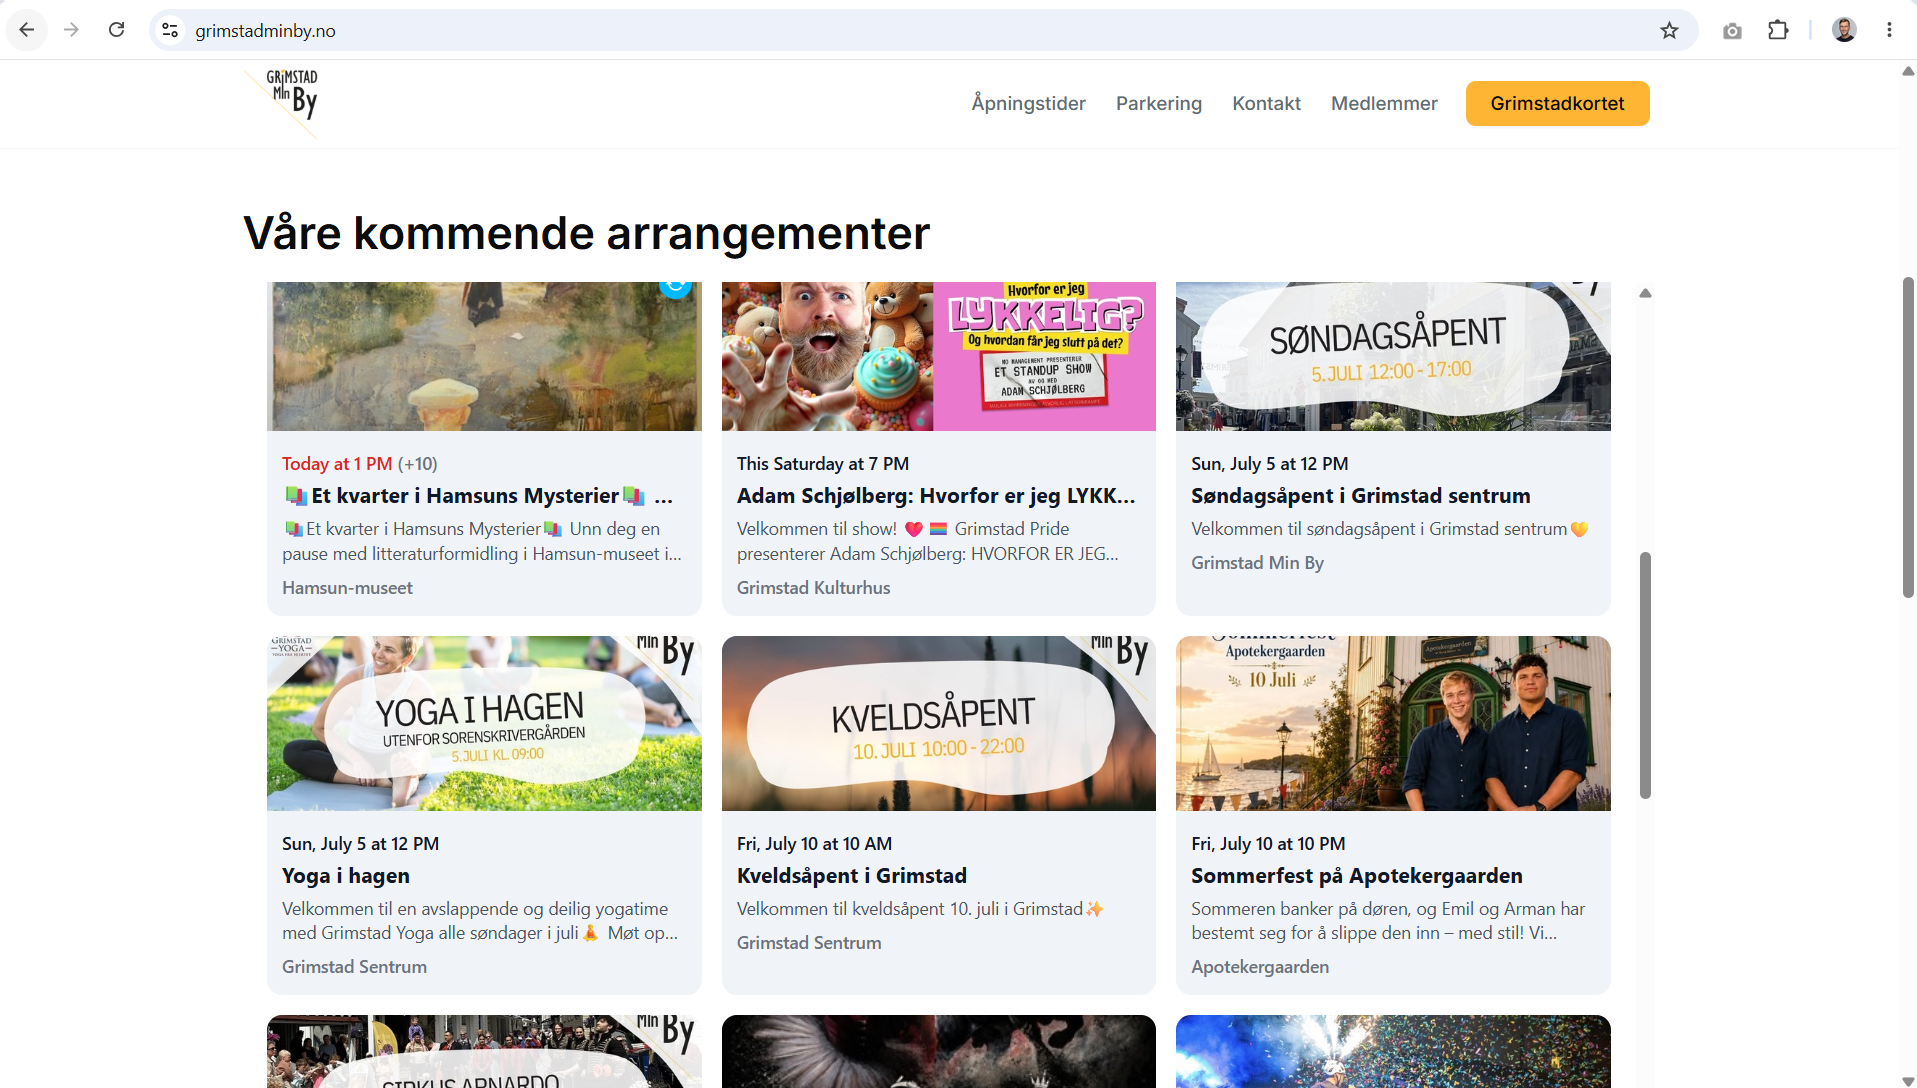Click the events list scroll-up arrow
This screenshot has width=1917, height=1088.
(1645, 293)
